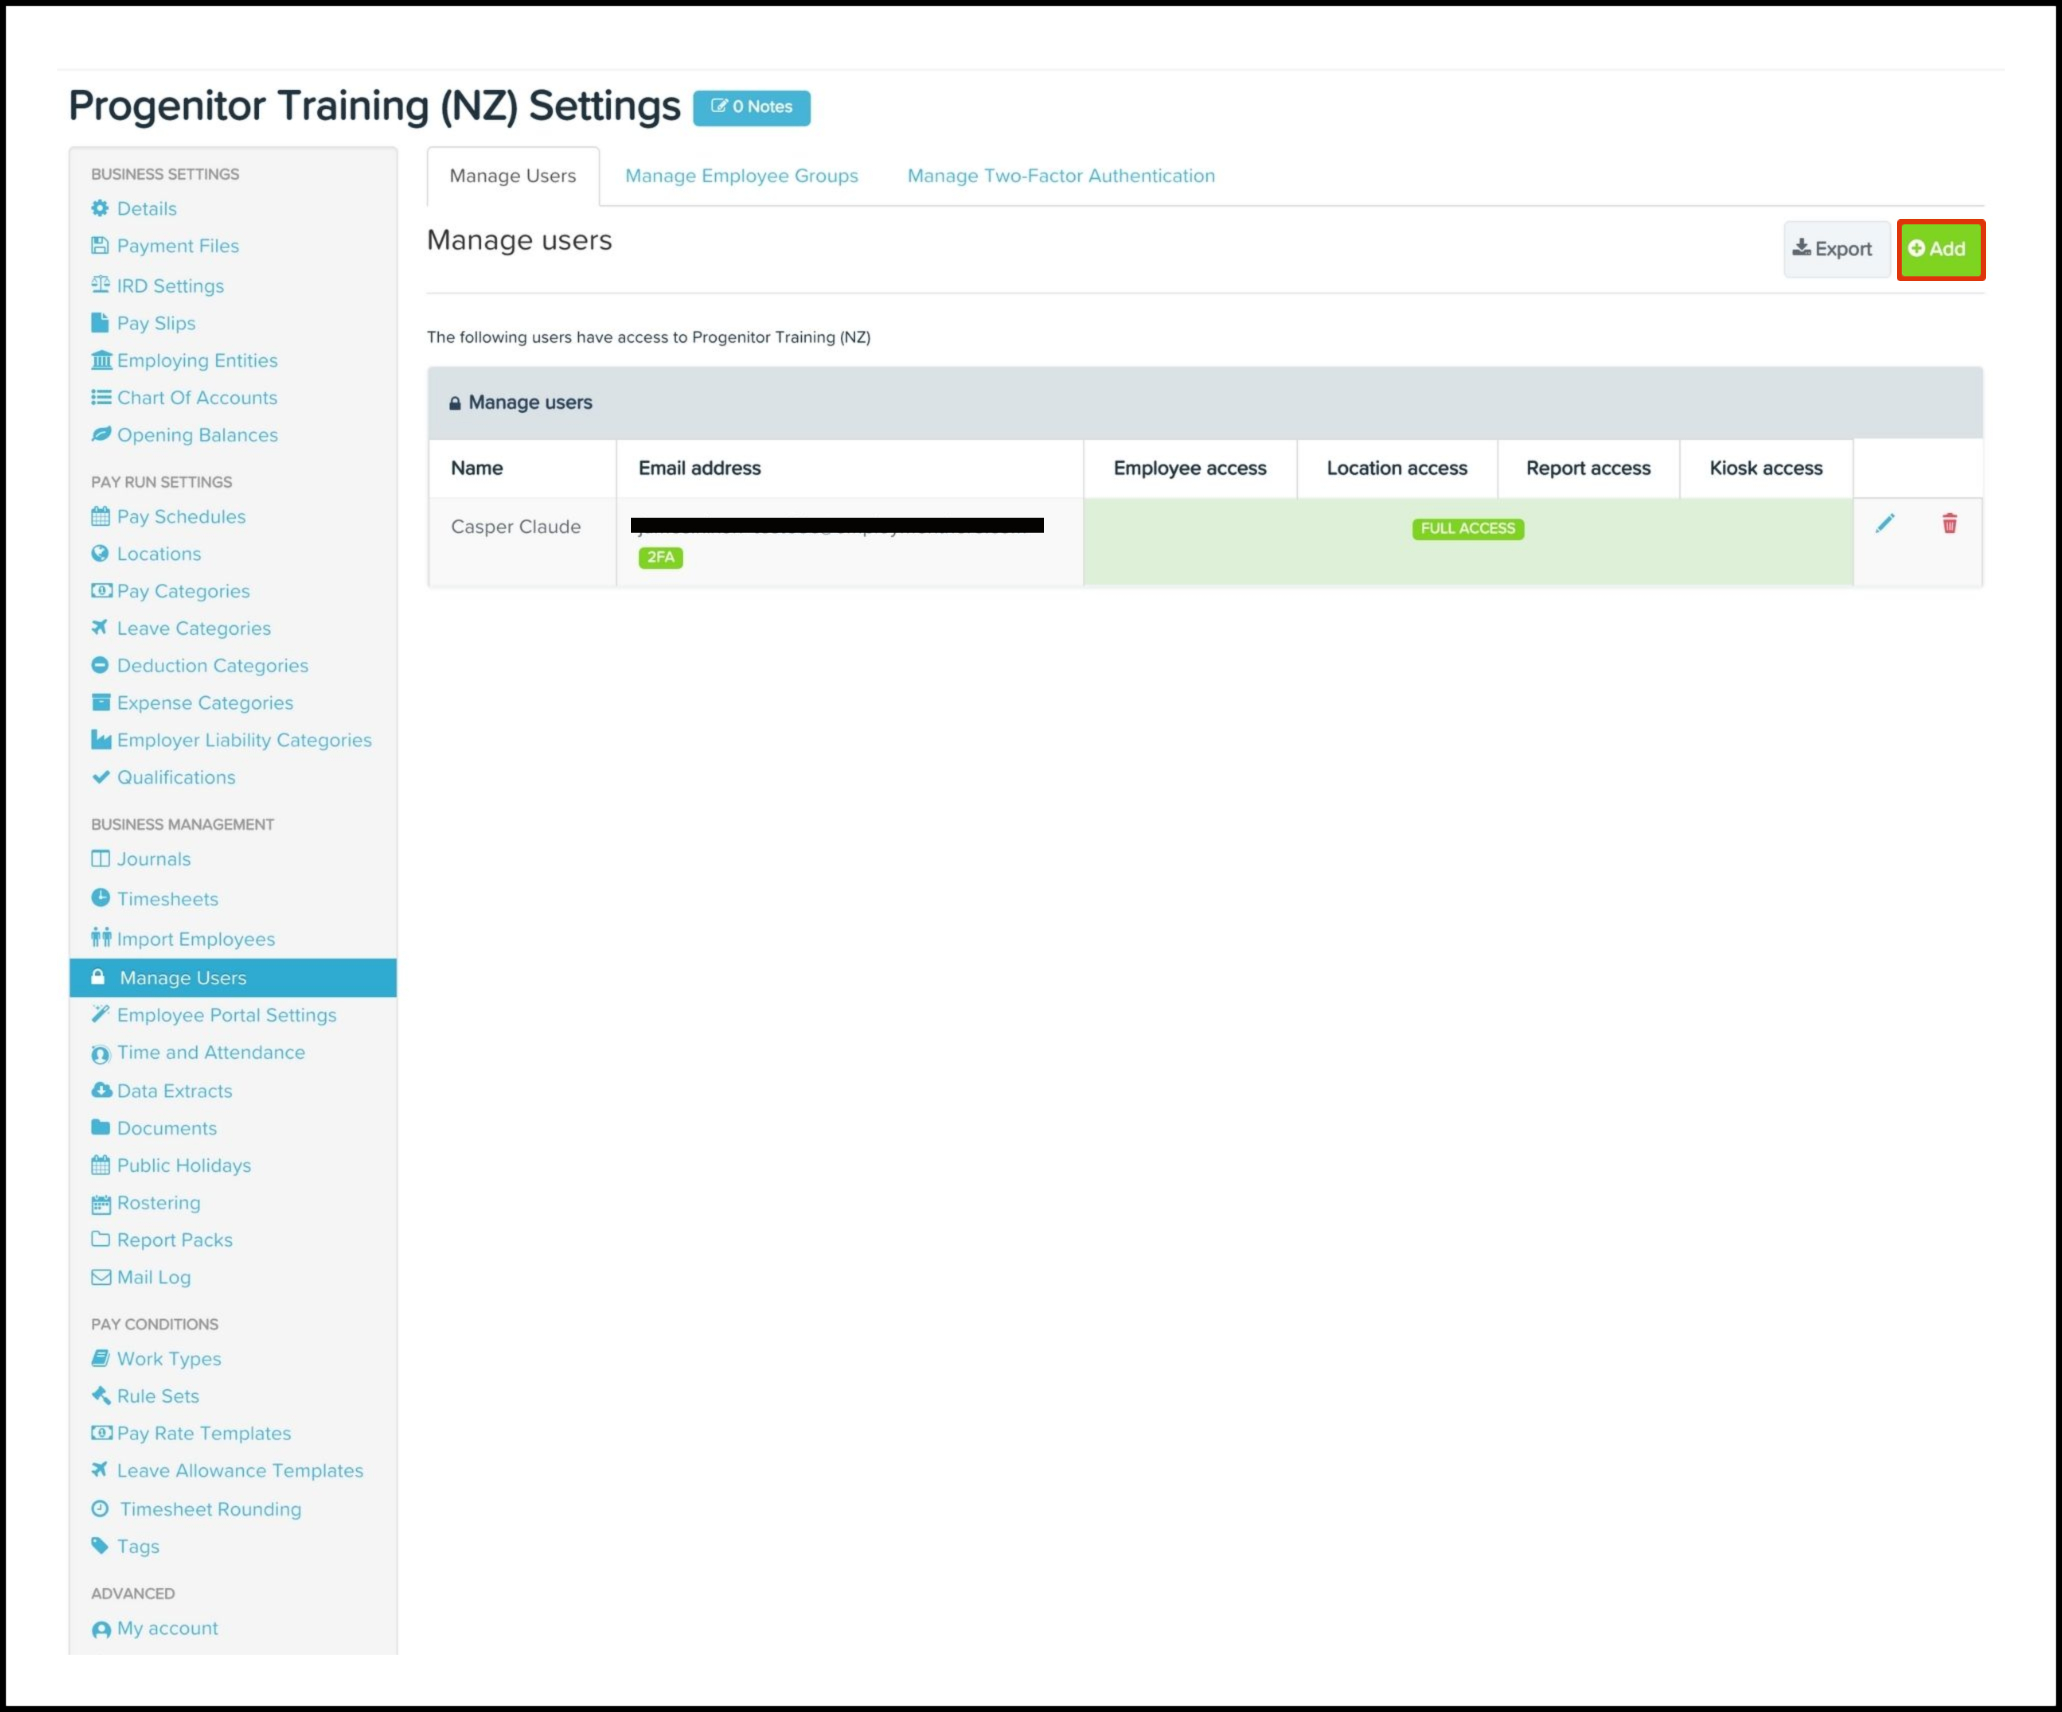The height and width of the screenshot is (1712, 2062).
Task: Click the green 2FA badge
Action: point(661,557)
